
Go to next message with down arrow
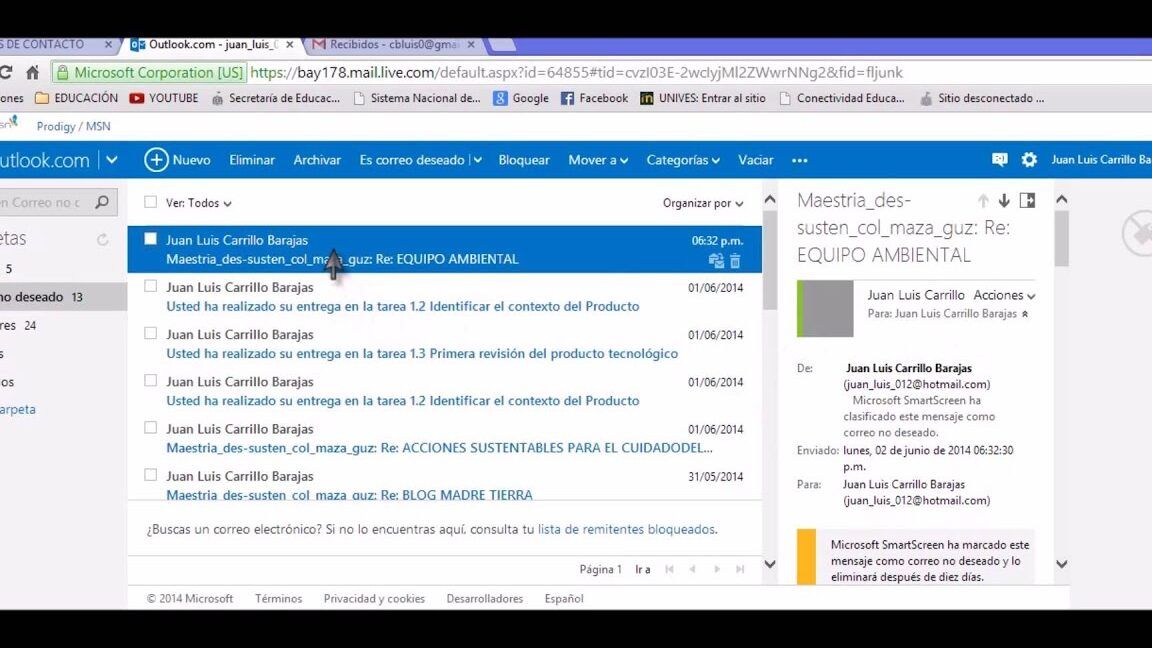(x=1004, y=201)
